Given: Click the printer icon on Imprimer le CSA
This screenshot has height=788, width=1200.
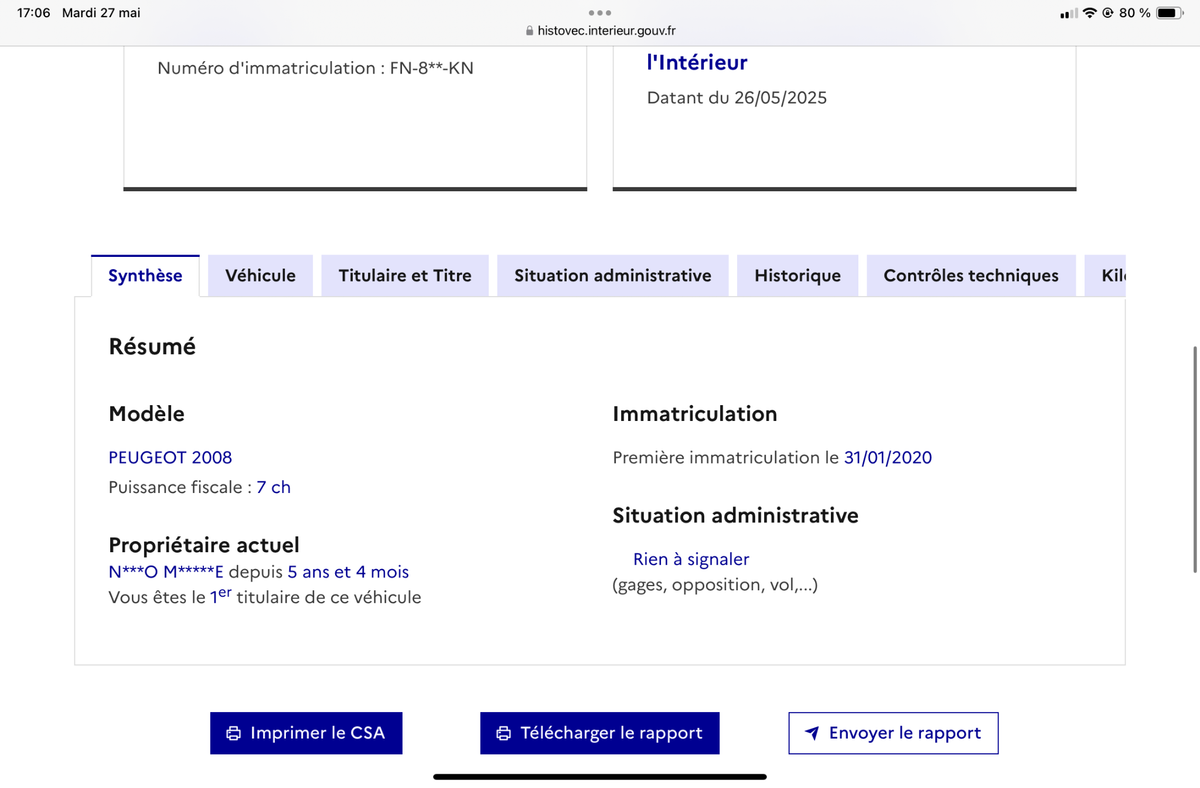Looking at the screenshot, I should point(233,733).
